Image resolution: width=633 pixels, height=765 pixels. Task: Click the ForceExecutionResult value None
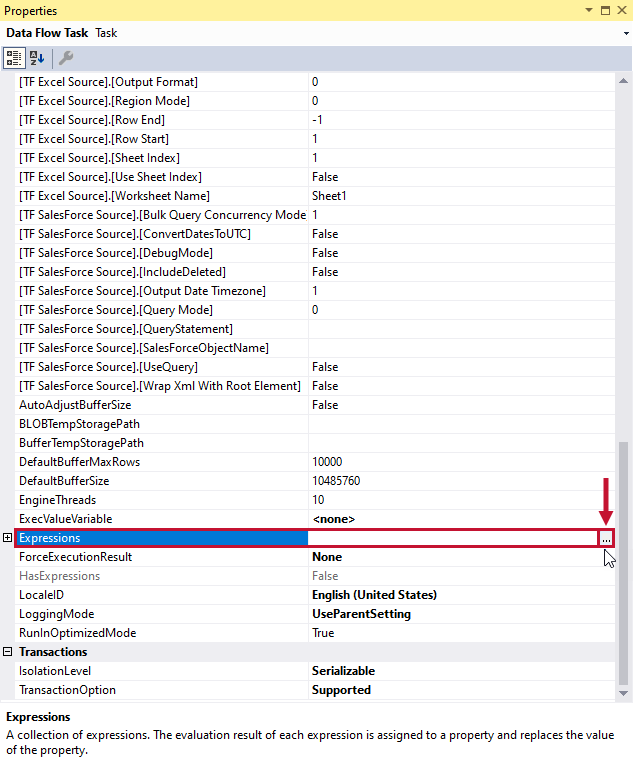tap(327, 557)
